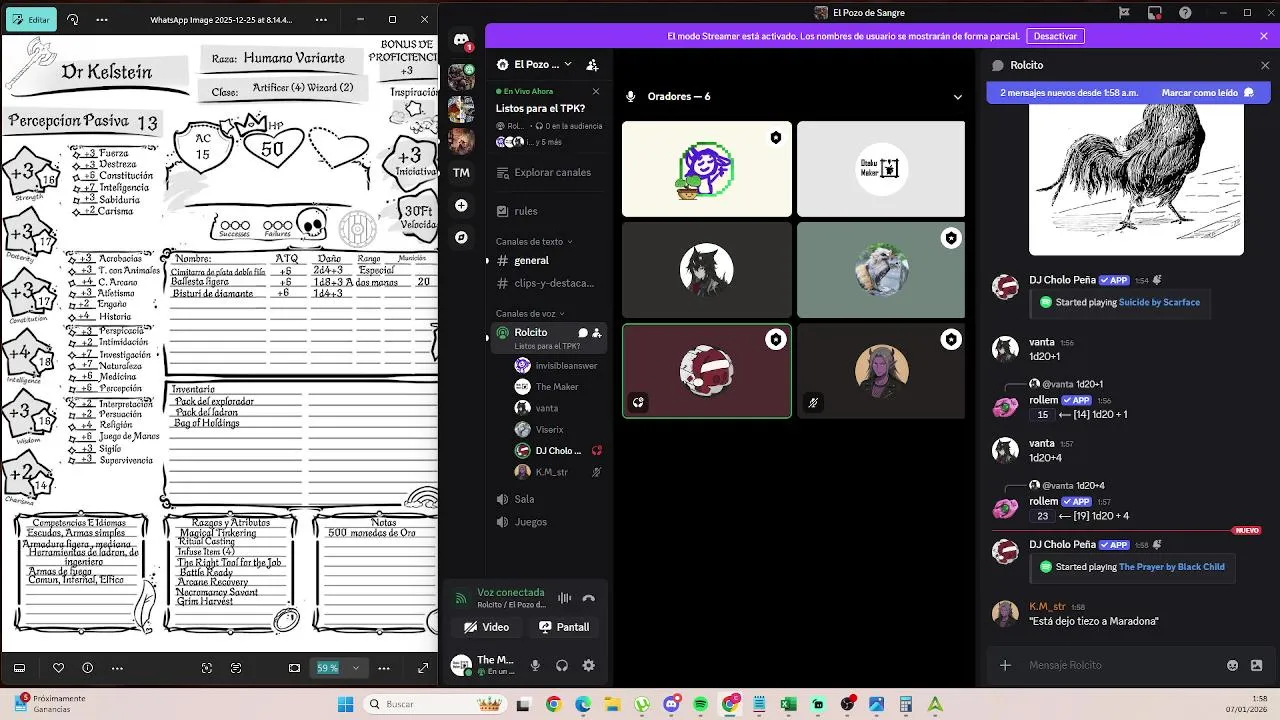Click Marcar como leído
Viewport: 1280px width, 720px height.
tap(1207, 93)
